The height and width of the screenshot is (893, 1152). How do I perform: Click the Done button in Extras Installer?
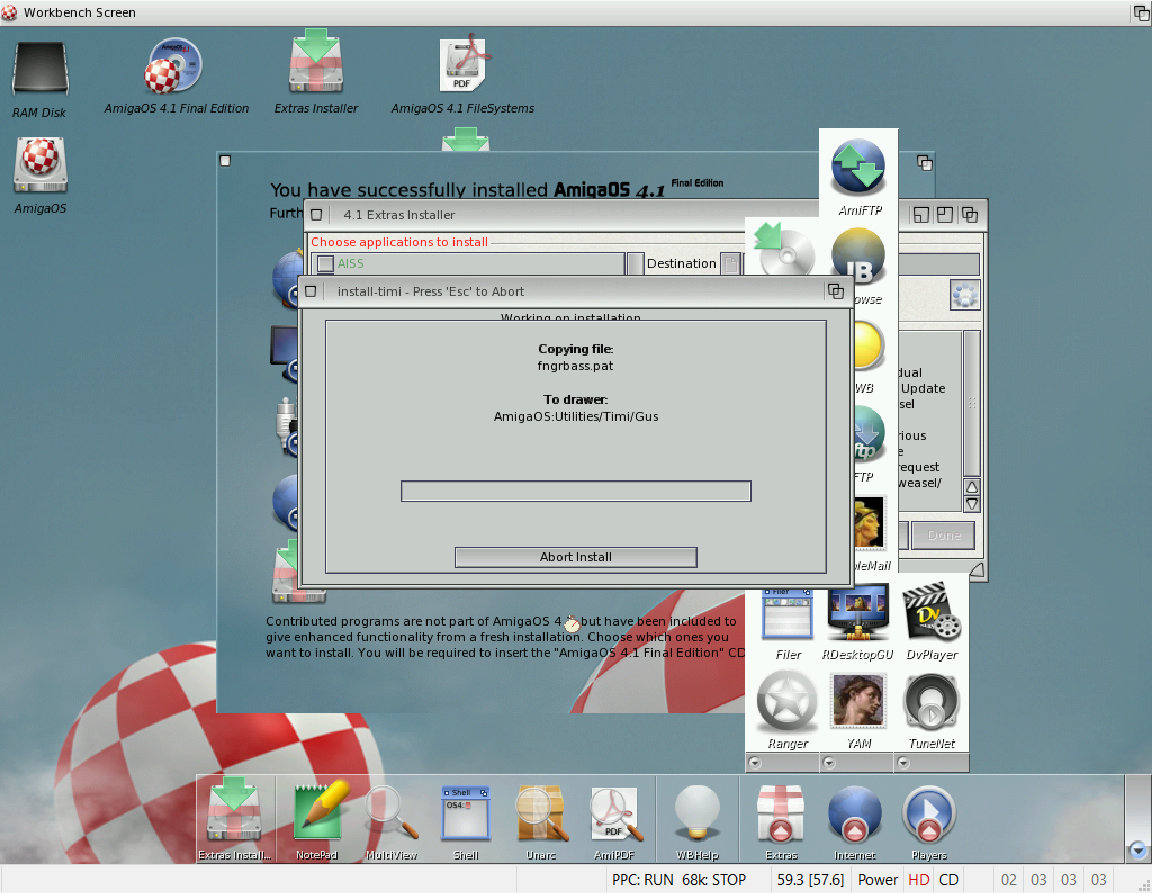point(943,535)
